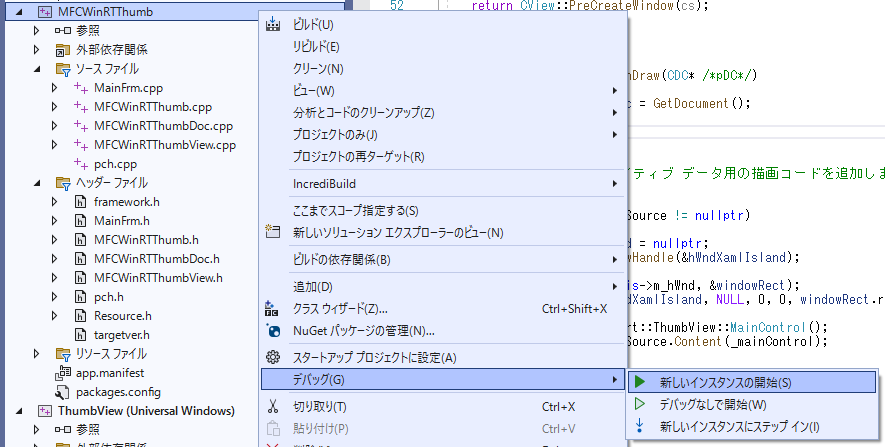885x447 pixels.
Task: Expand the 外部依存関係 node
Action: (37, 50)
